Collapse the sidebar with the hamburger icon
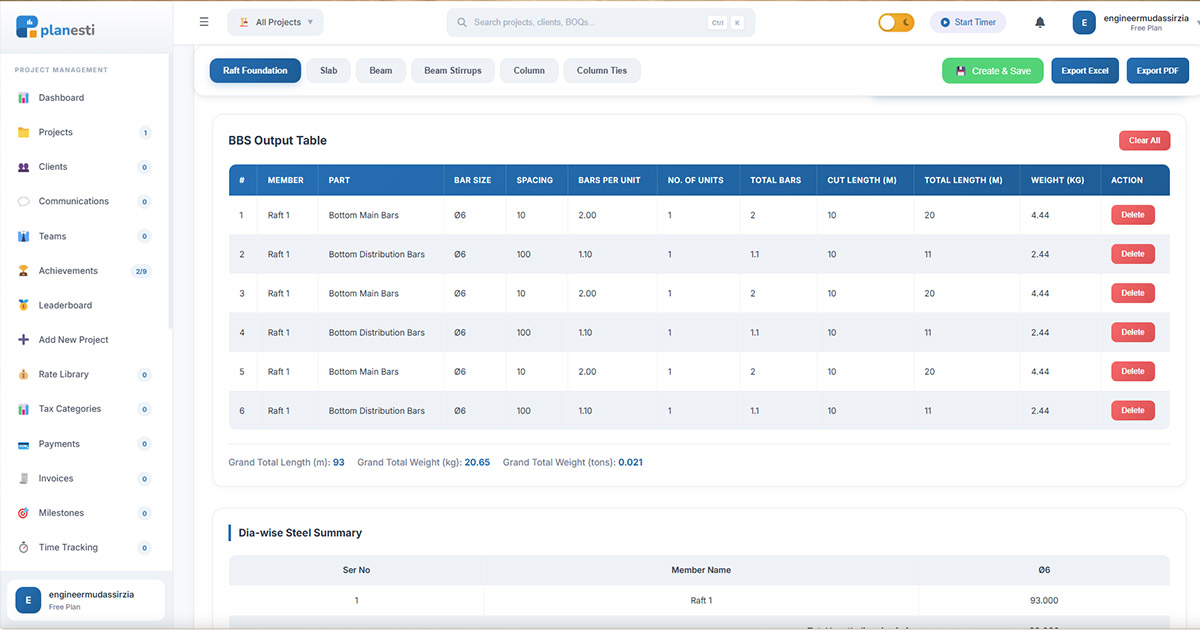The height and width of the screenshot is (630, 1200). [203, 21]
